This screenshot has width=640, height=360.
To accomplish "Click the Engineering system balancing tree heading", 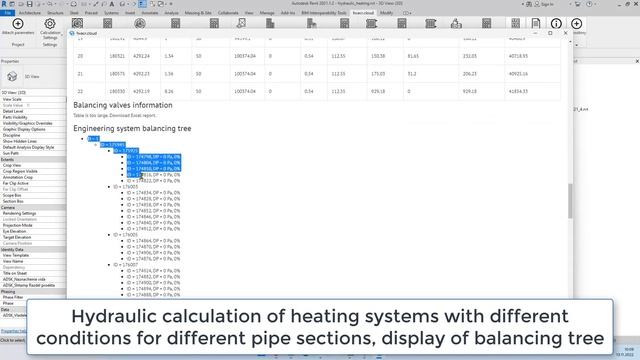I will pos(132,128).
